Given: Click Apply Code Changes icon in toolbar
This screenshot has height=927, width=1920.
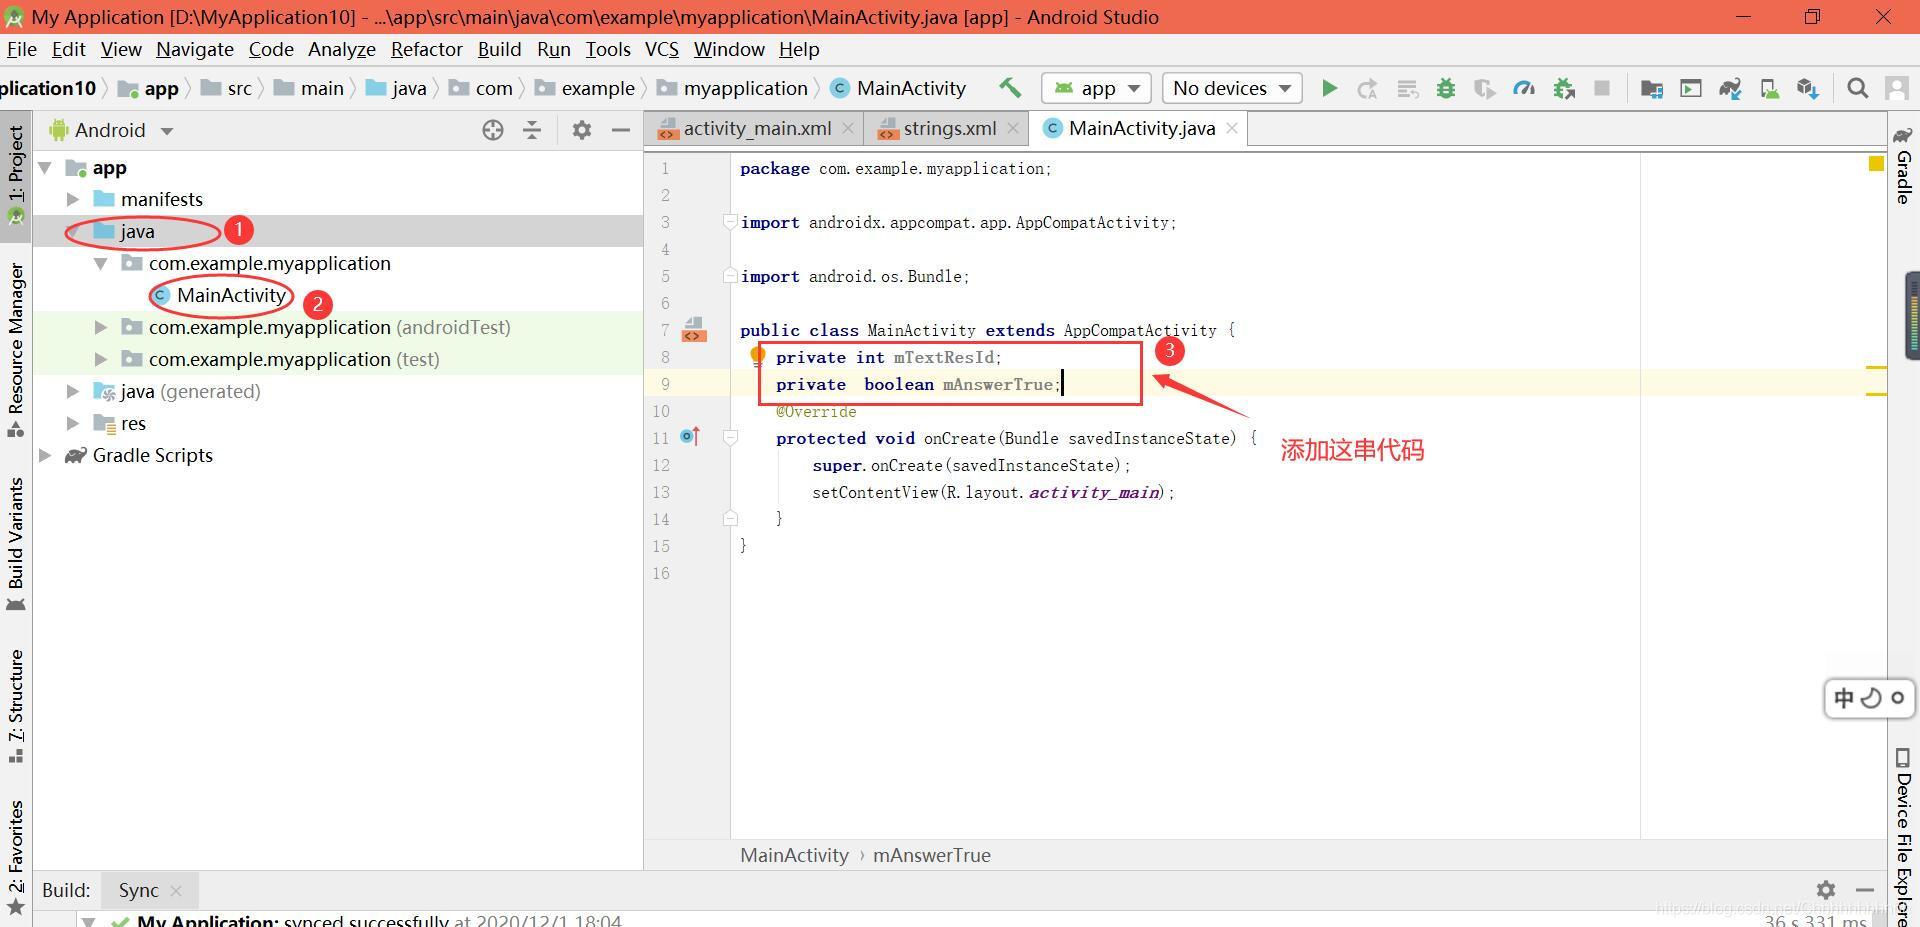Looking at the screenshot, I should pyautogui.click(x=1407, y=89).
